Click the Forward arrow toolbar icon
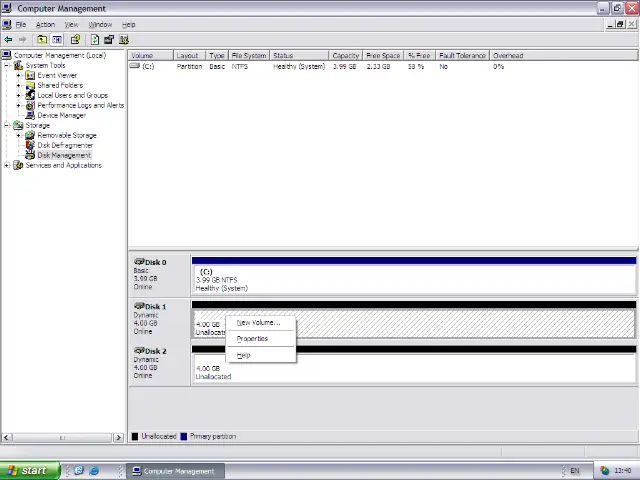The image size is (640, 480). click(22, 40)
